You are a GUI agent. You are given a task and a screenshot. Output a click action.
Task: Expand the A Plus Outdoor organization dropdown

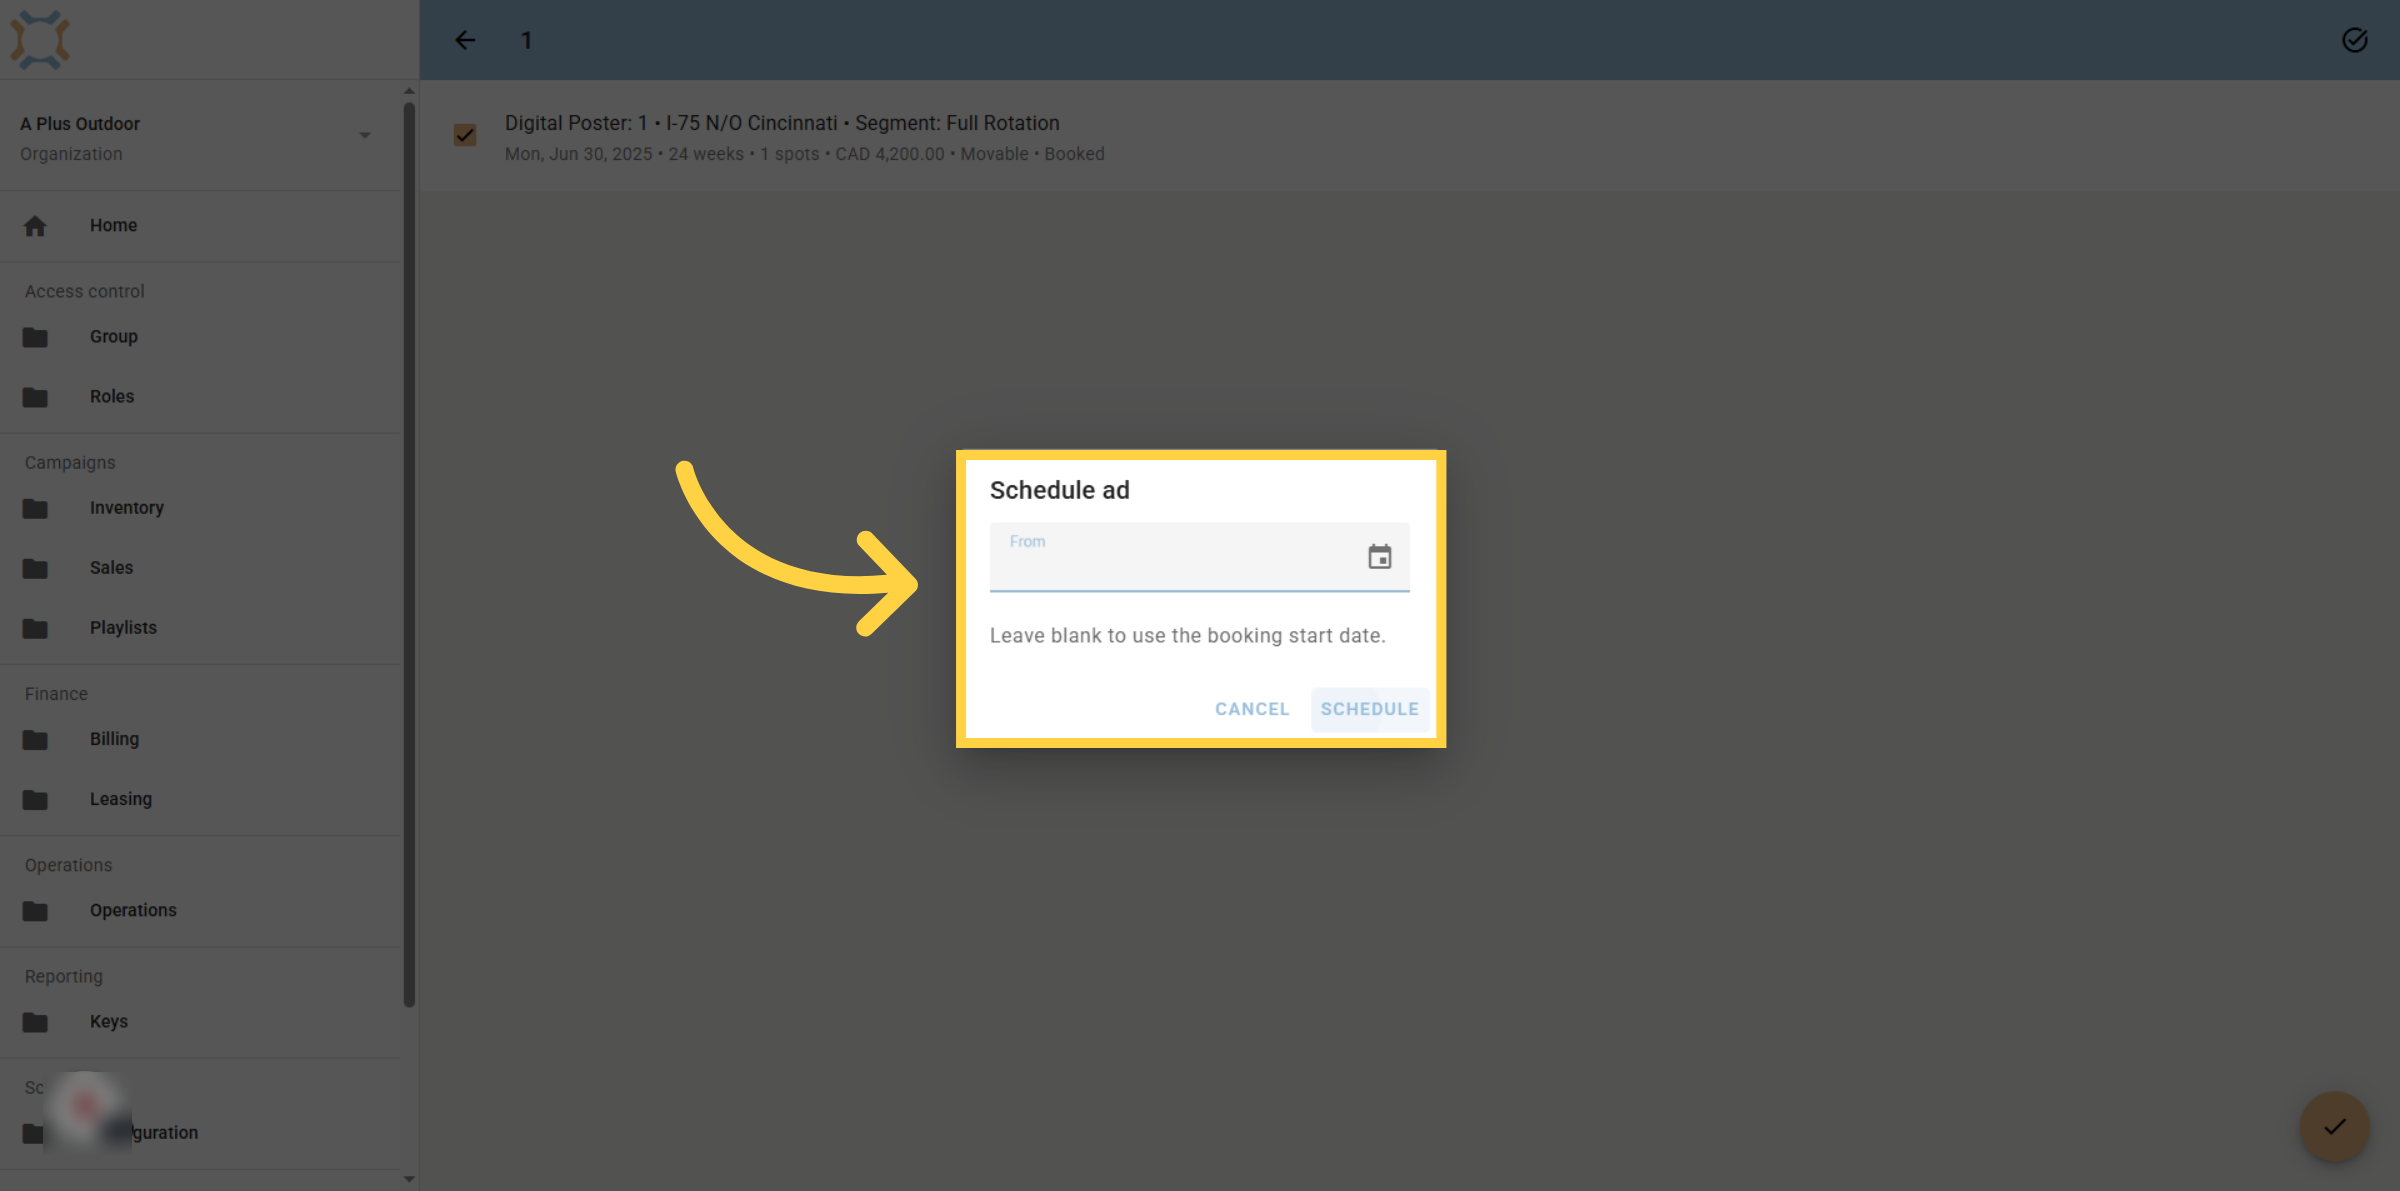[364, 135]
